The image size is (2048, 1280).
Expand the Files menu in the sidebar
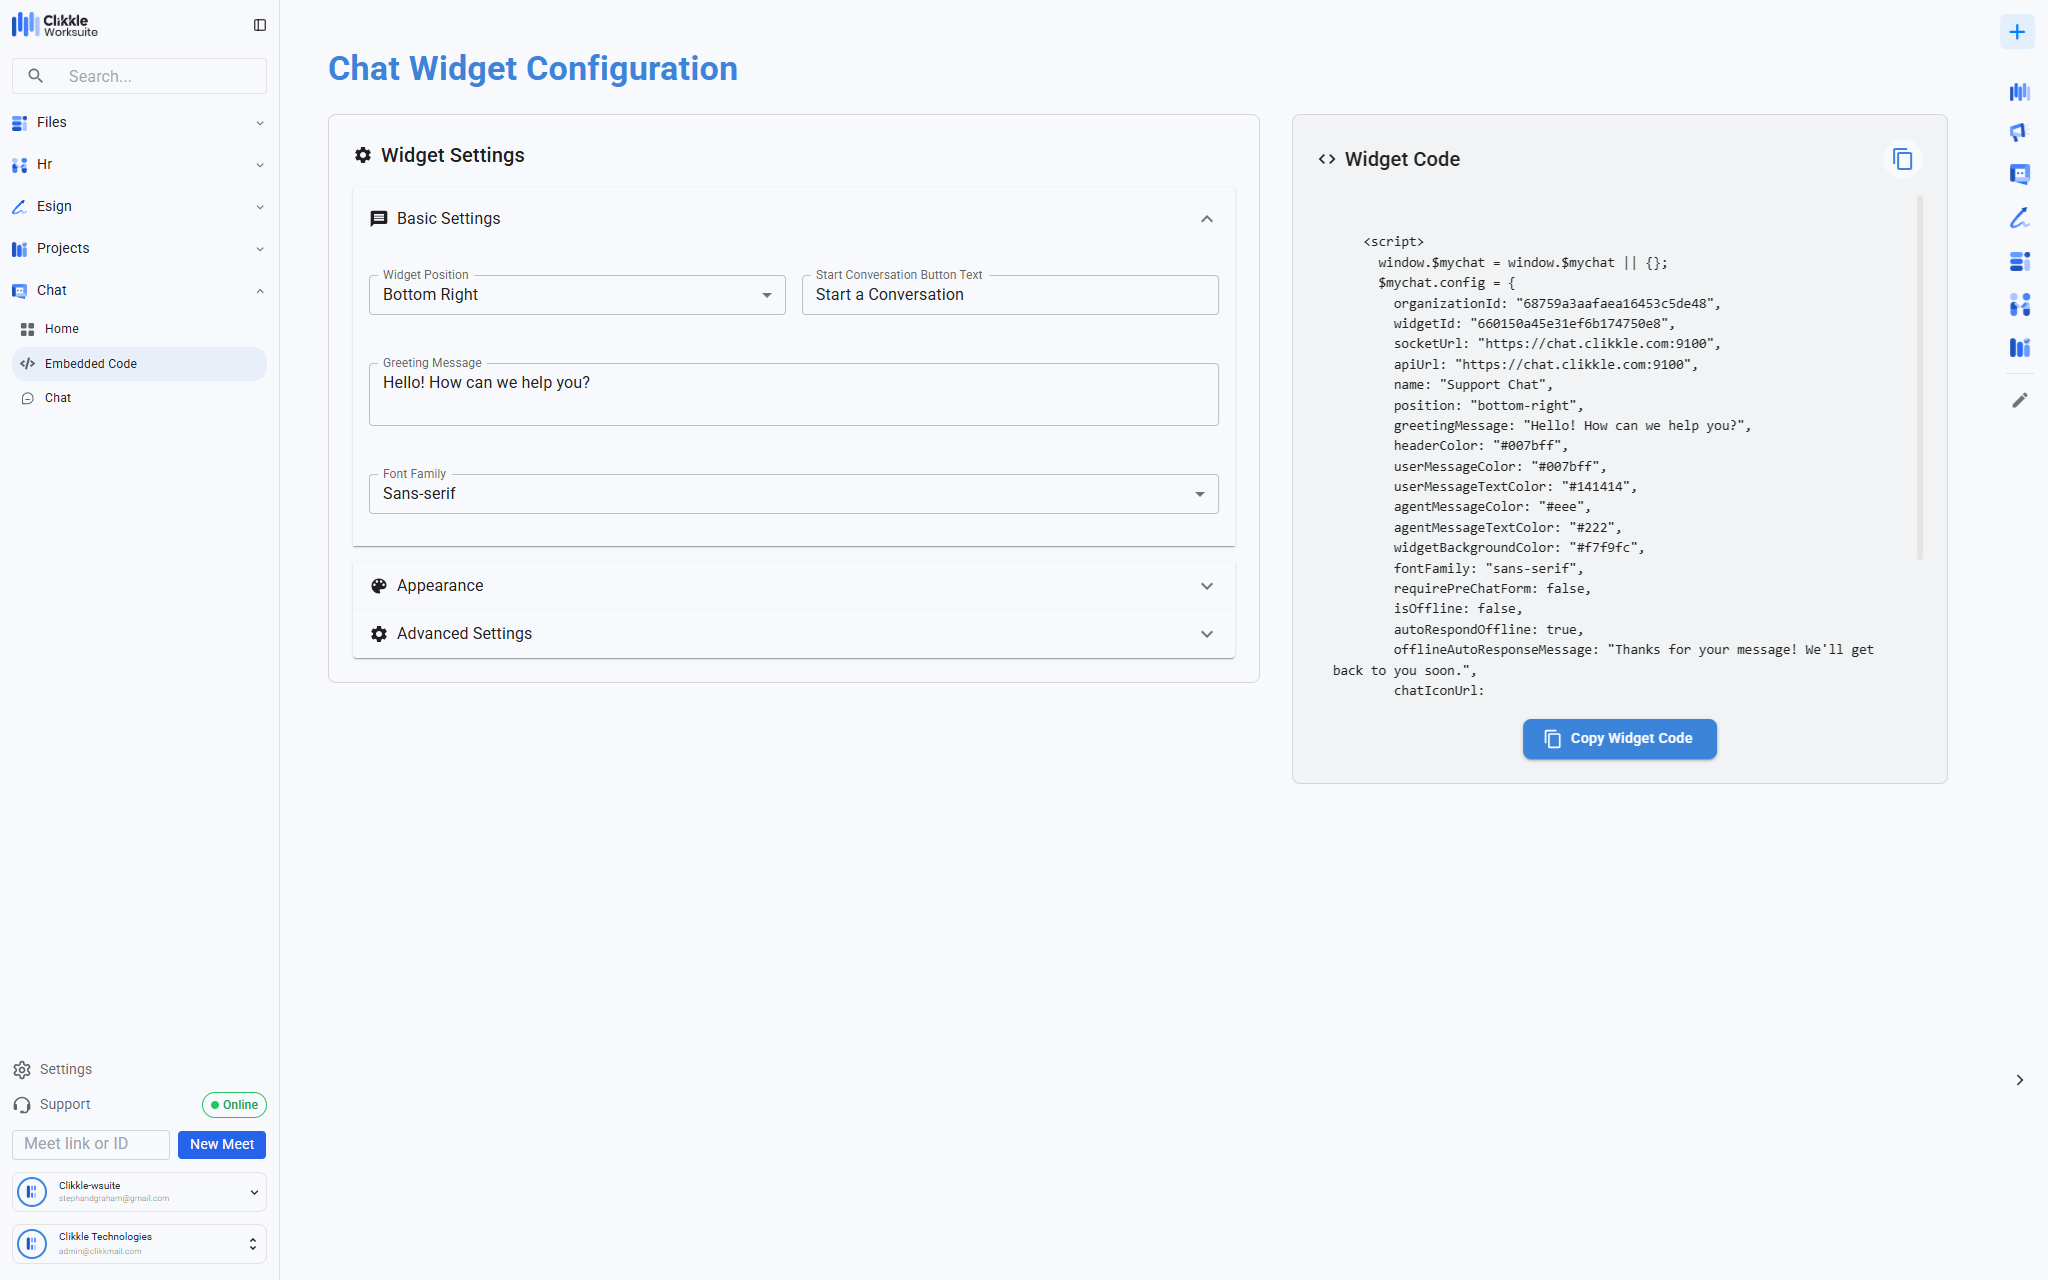[x=138, y=122]
